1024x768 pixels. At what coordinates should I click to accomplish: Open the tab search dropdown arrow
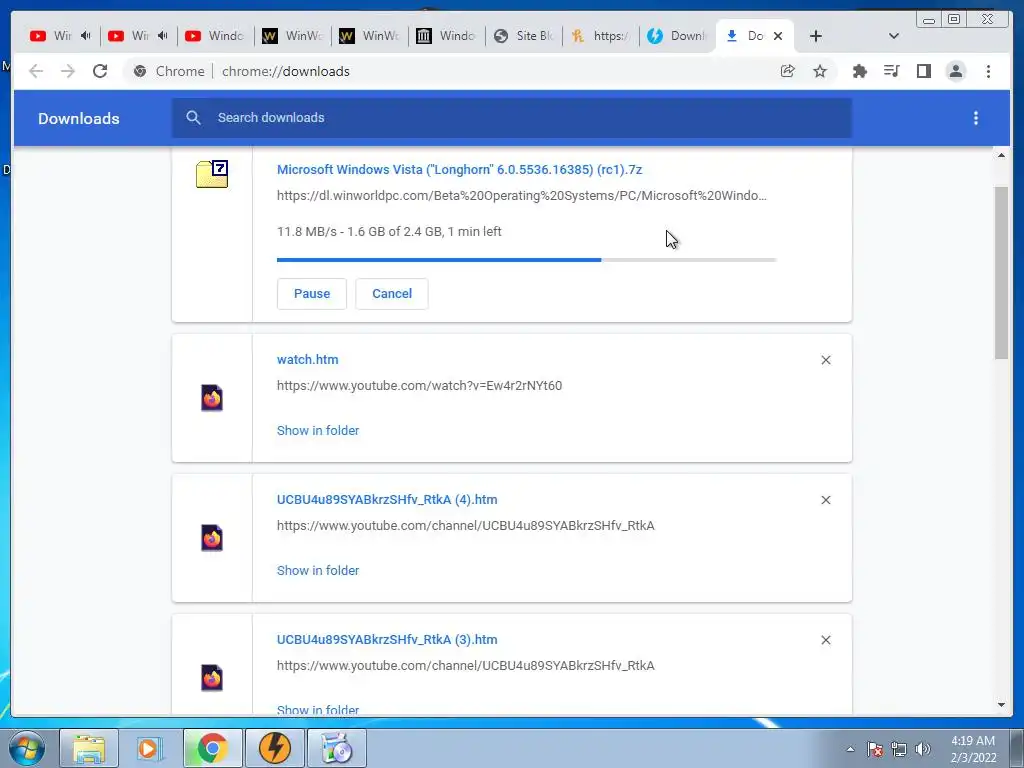[893, 36]
